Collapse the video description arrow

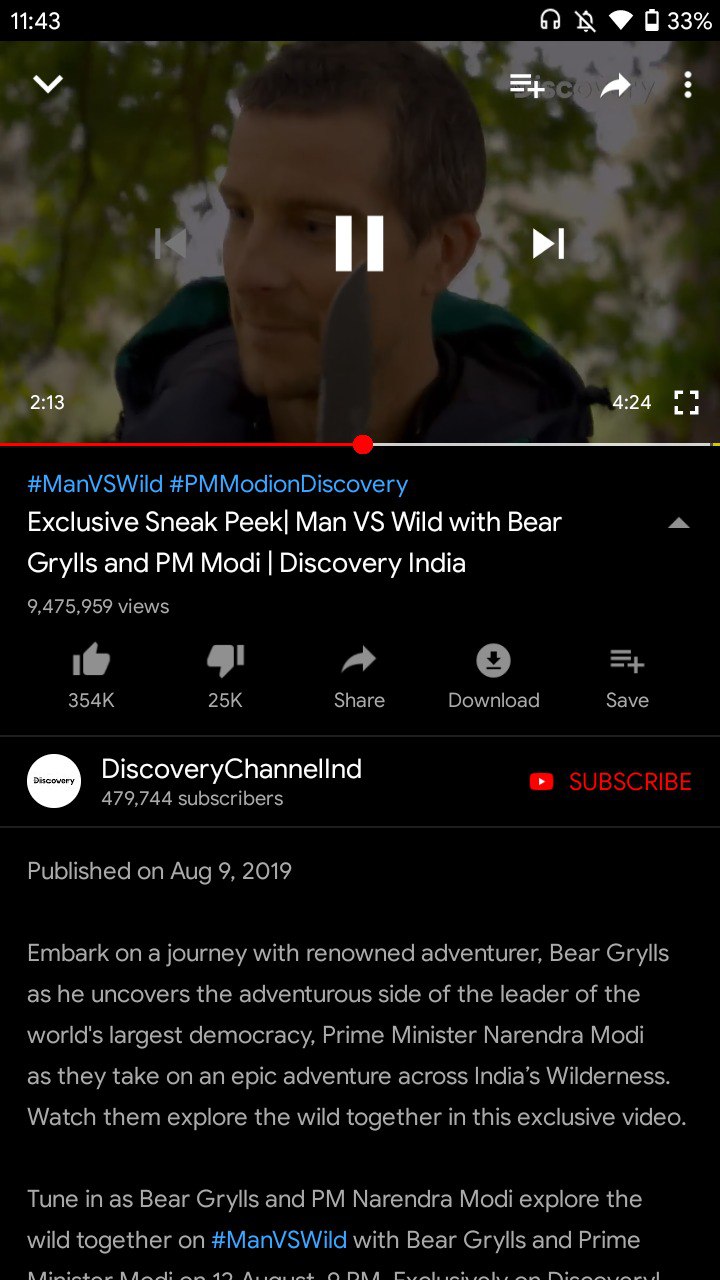coord(679,523)
